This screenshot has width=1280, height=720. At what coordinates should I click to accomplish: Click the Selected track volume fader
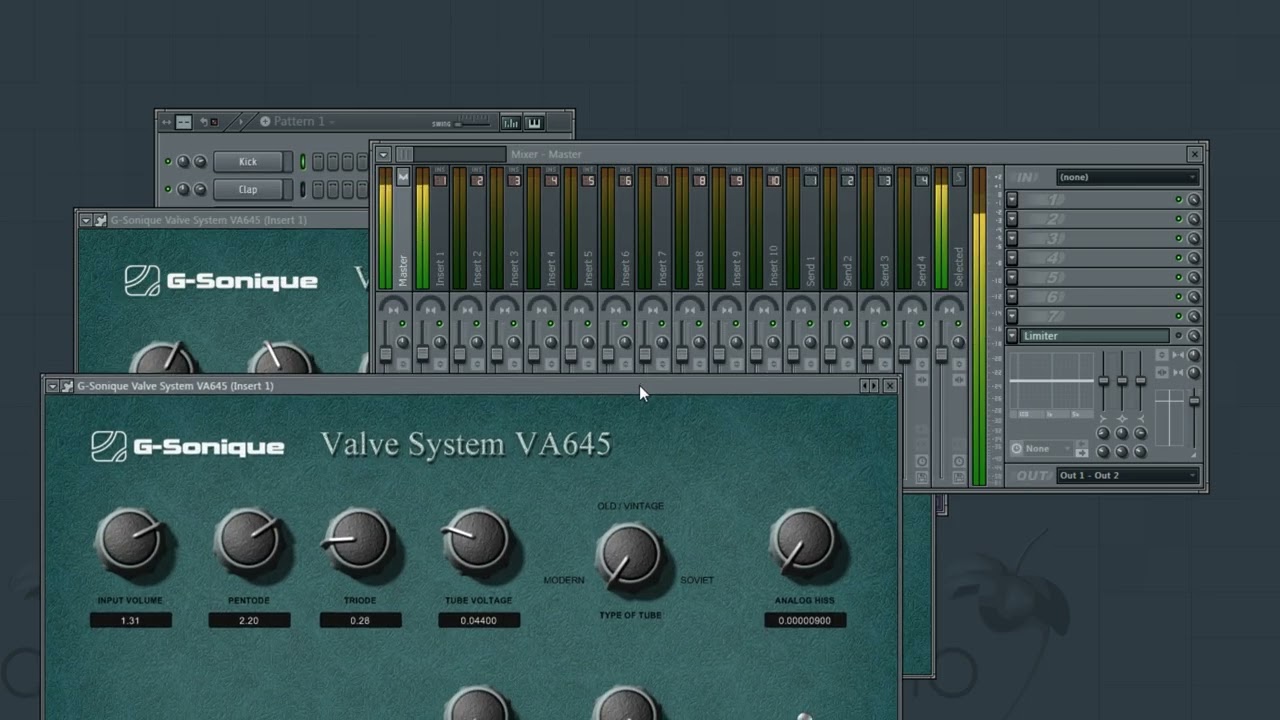(x=941, y=355)
